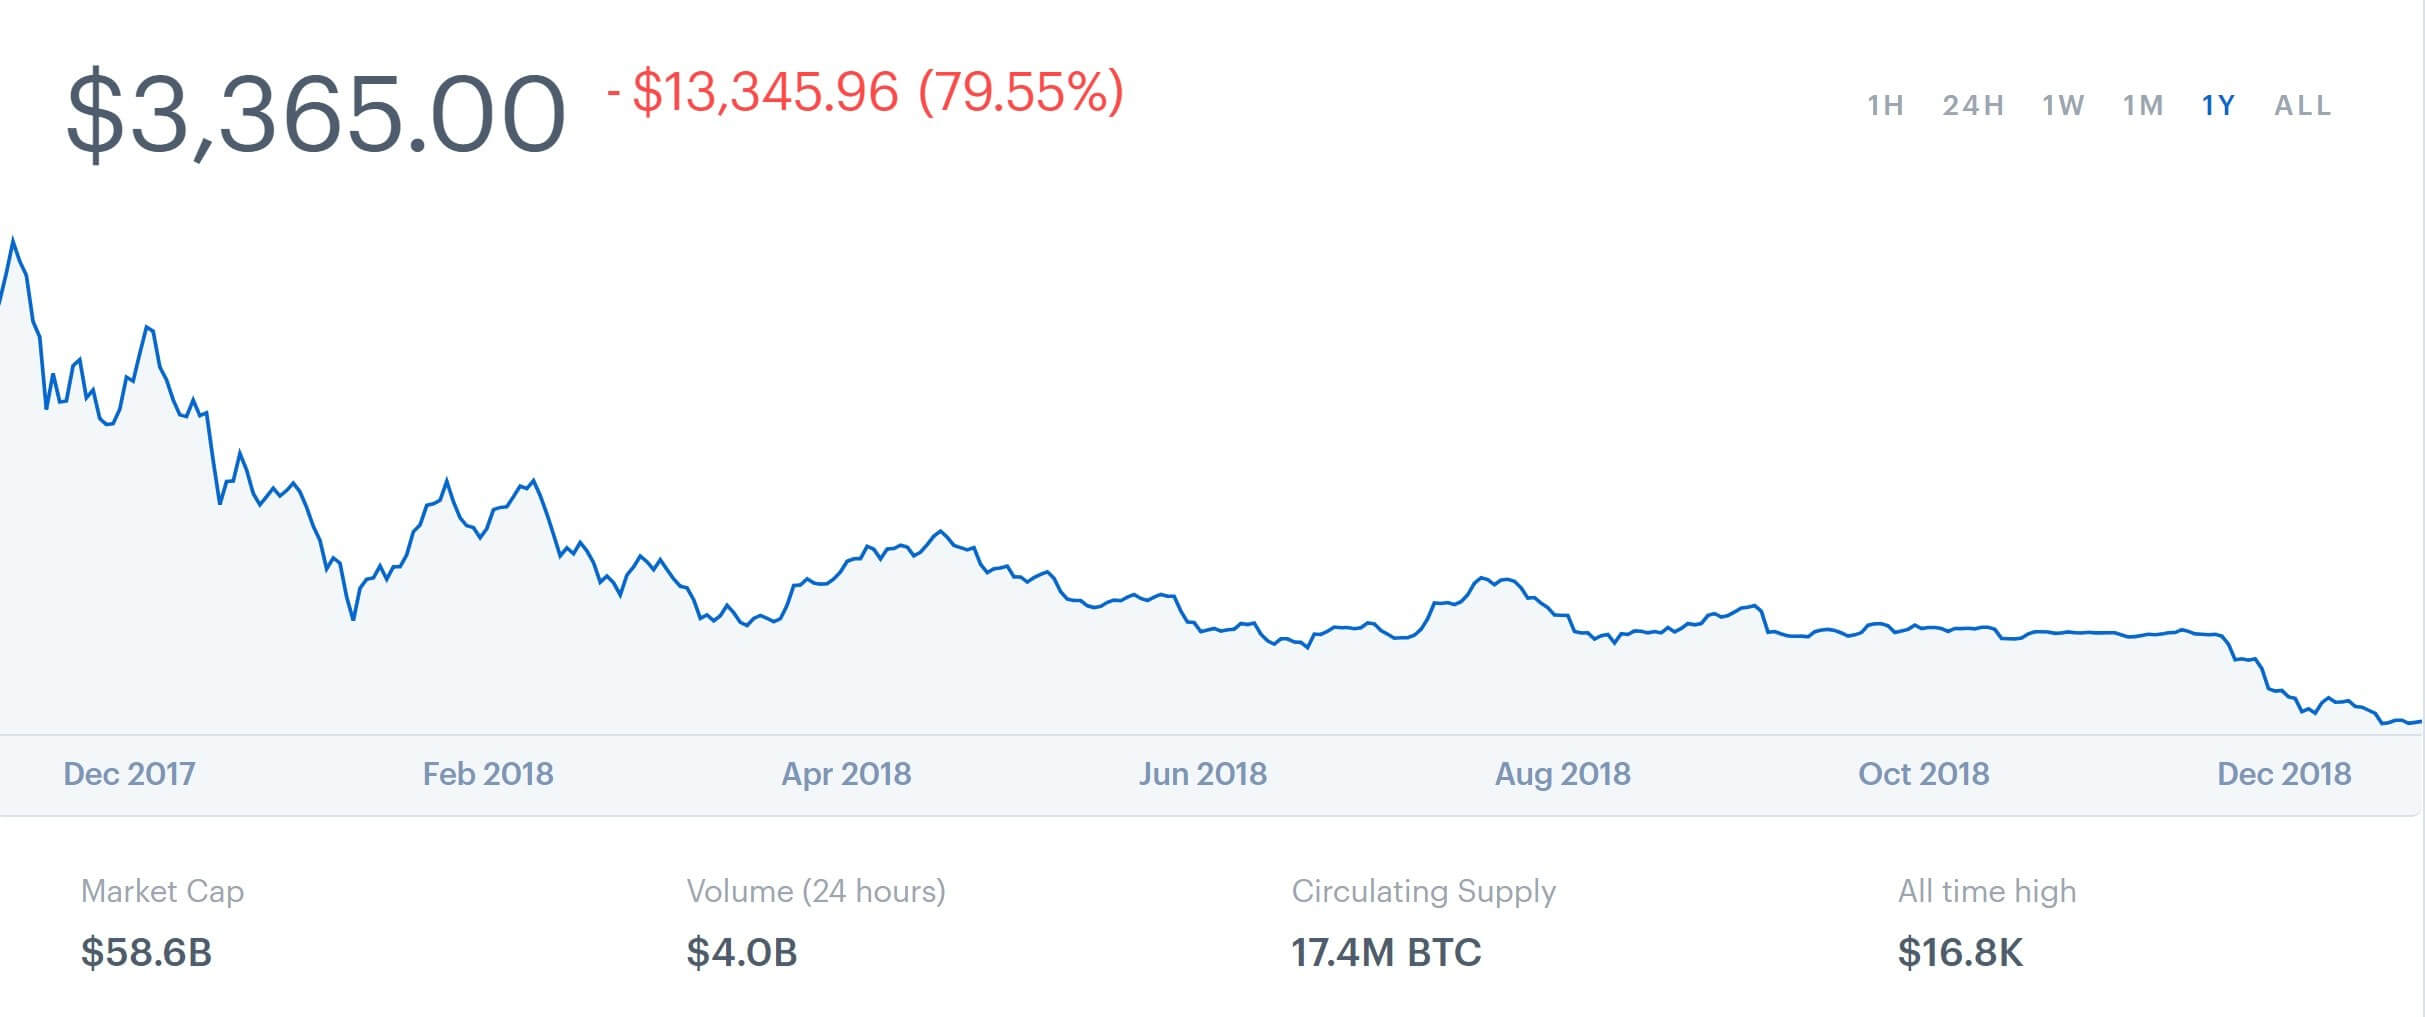The height and width of the screenshot is (1017, 2425).
Task: Select the 1Y time range
Action: click(2218, 106)
